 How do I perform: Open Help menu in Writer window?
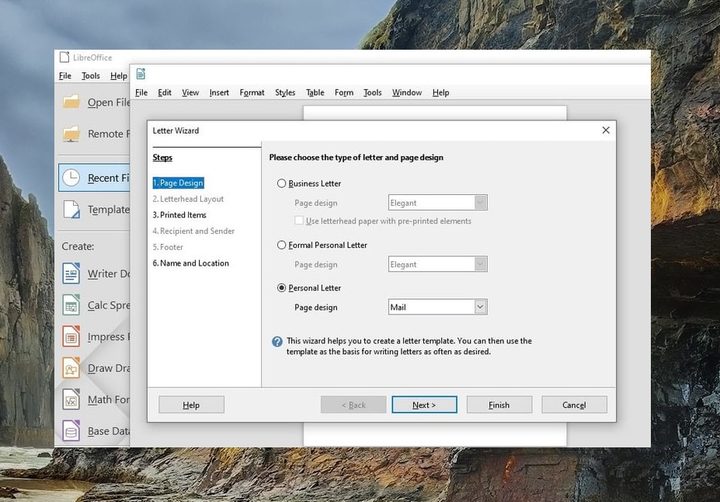coord(441,92)
